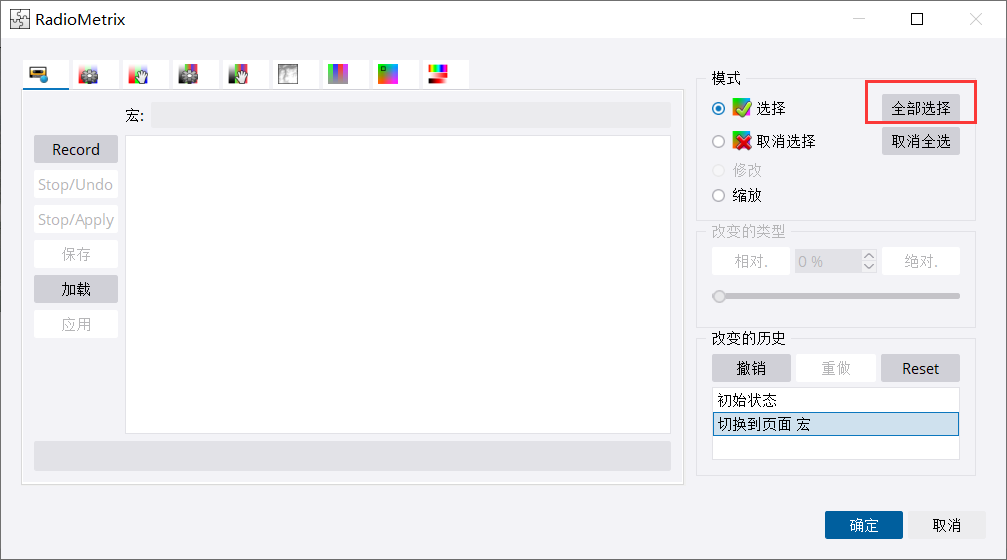Image resolution: width=1007 pixels, height=560 pixels.
Task: Select 初始状态 in the history list
Action: point(835,400)
